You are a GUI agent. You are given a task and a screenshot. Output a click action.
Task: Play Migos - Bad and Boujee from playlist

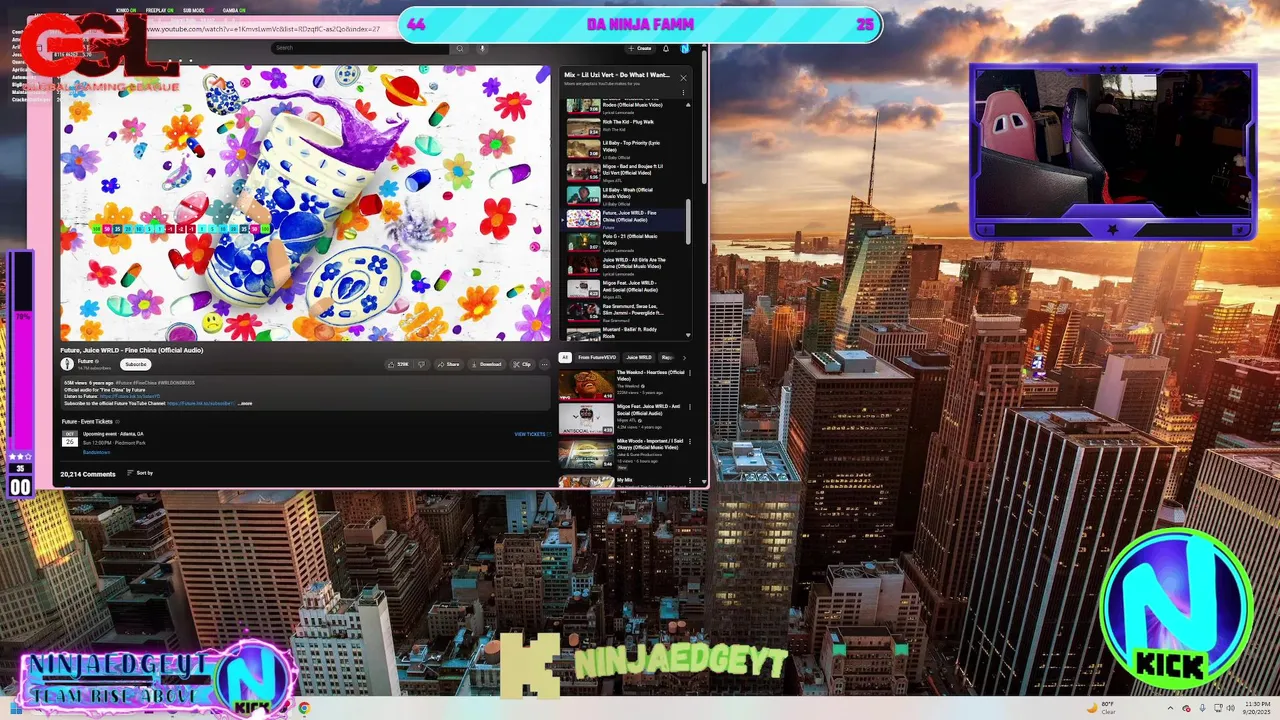pyautogui.click(x=625, y=172)
